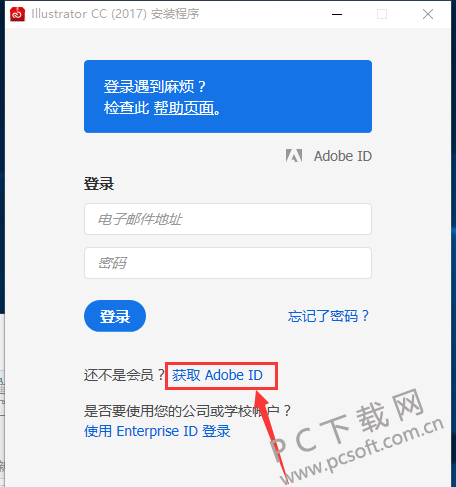The height and width of the screenshot is (487, 456).
Task: Click the blue 登录遇到麻烦？ banner
Action: coord(228,96)
